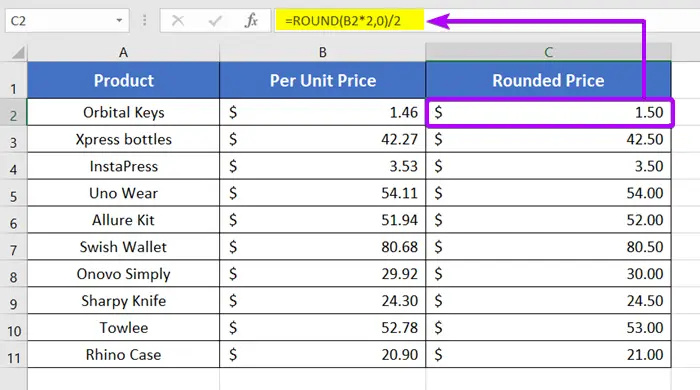Click the Swish Wallet cell
The height and width of the screenshot is (390, 700).
[x=123, y=247]
